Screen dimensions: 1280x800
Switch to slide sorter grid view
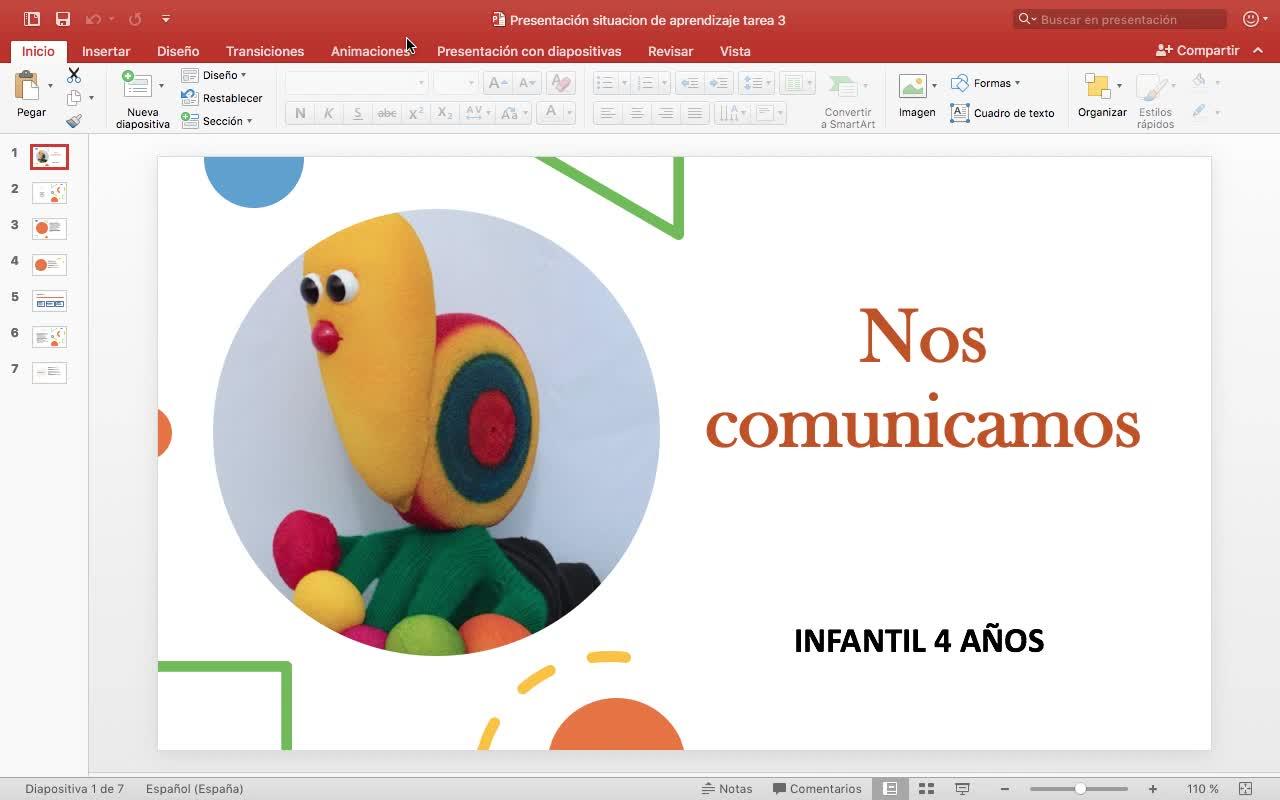tap(926, 789)
